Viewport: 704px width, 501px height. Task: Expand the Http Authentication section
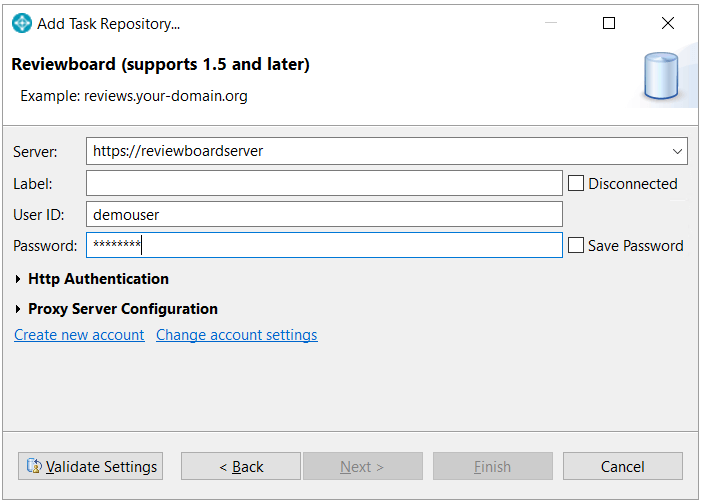tap(18, 279)
